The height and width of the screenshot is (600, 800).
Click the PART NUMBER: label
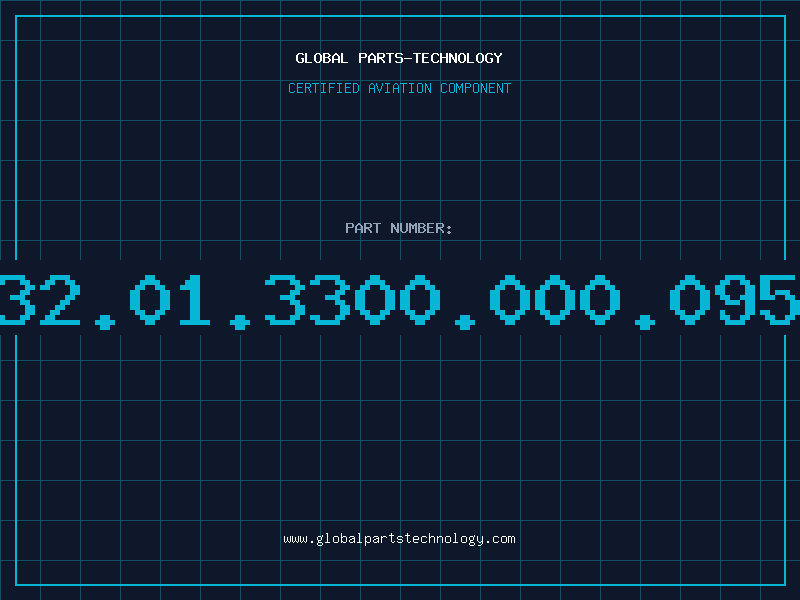399,228
